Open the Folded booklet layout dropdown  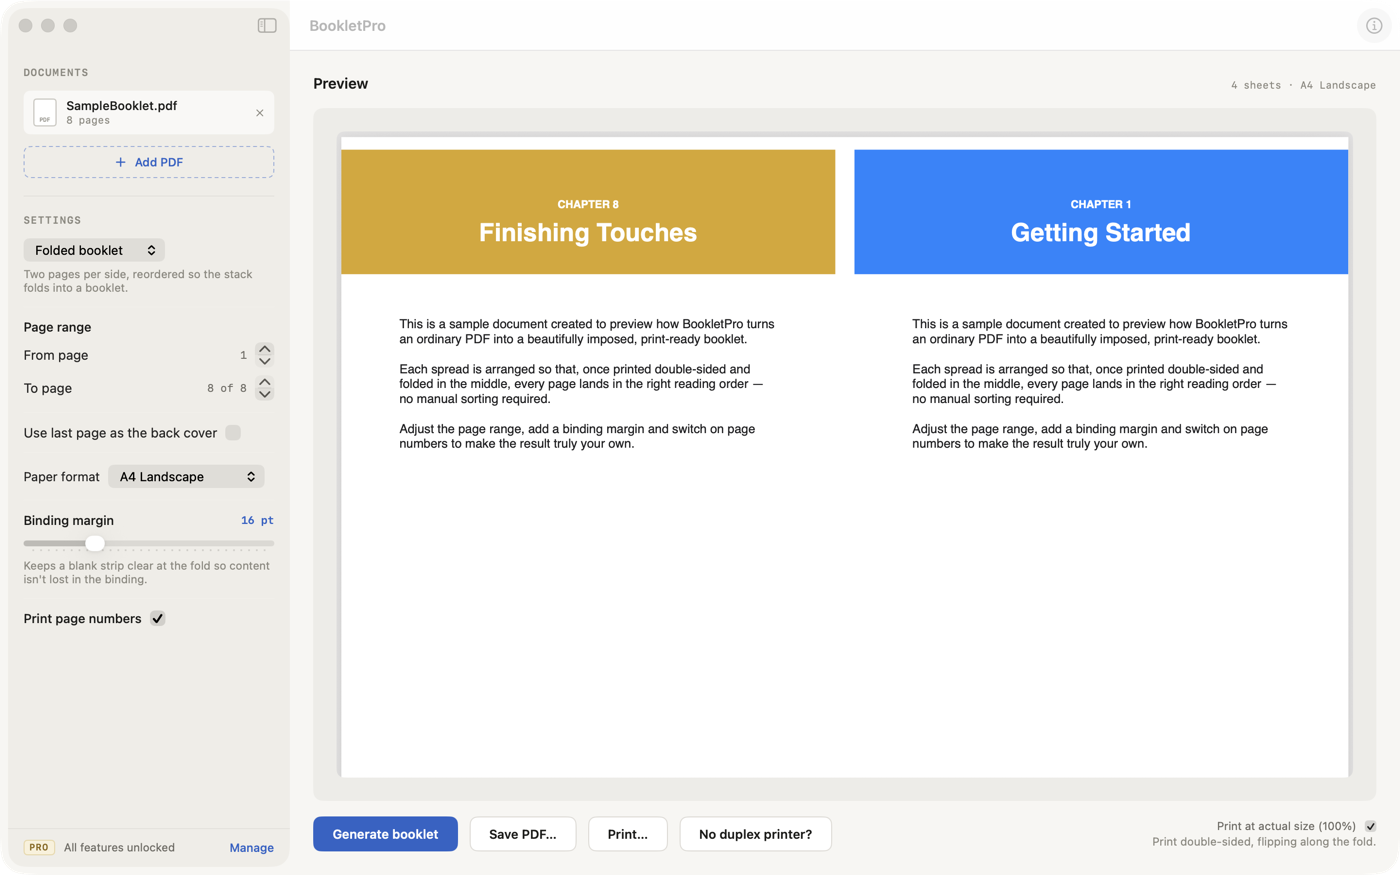point(94,250)
